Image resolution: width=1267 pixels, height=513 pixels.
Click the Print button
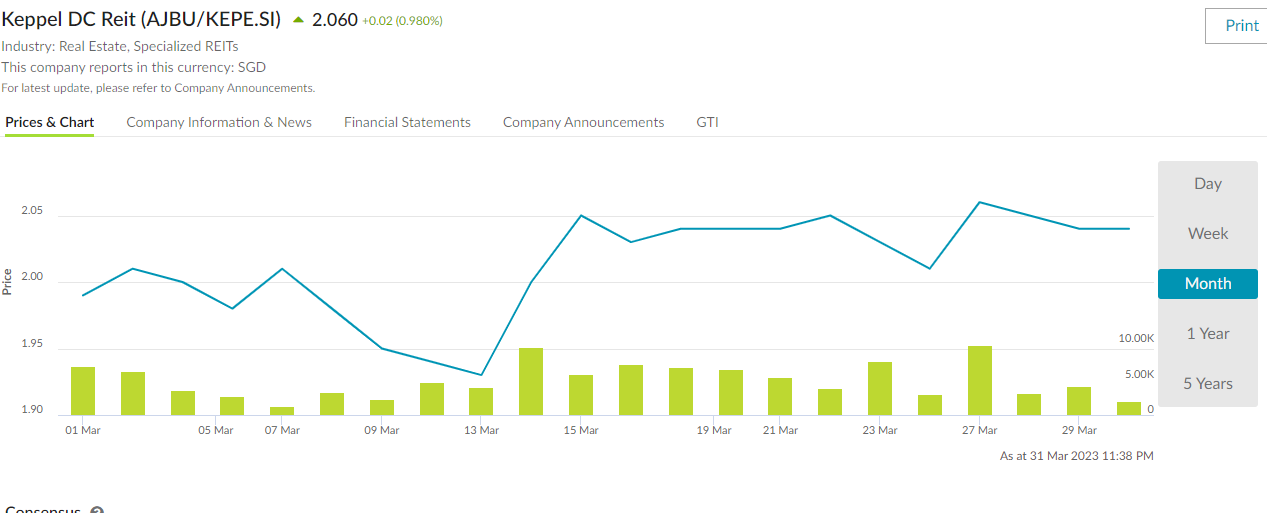click(x=1236, y=26)
